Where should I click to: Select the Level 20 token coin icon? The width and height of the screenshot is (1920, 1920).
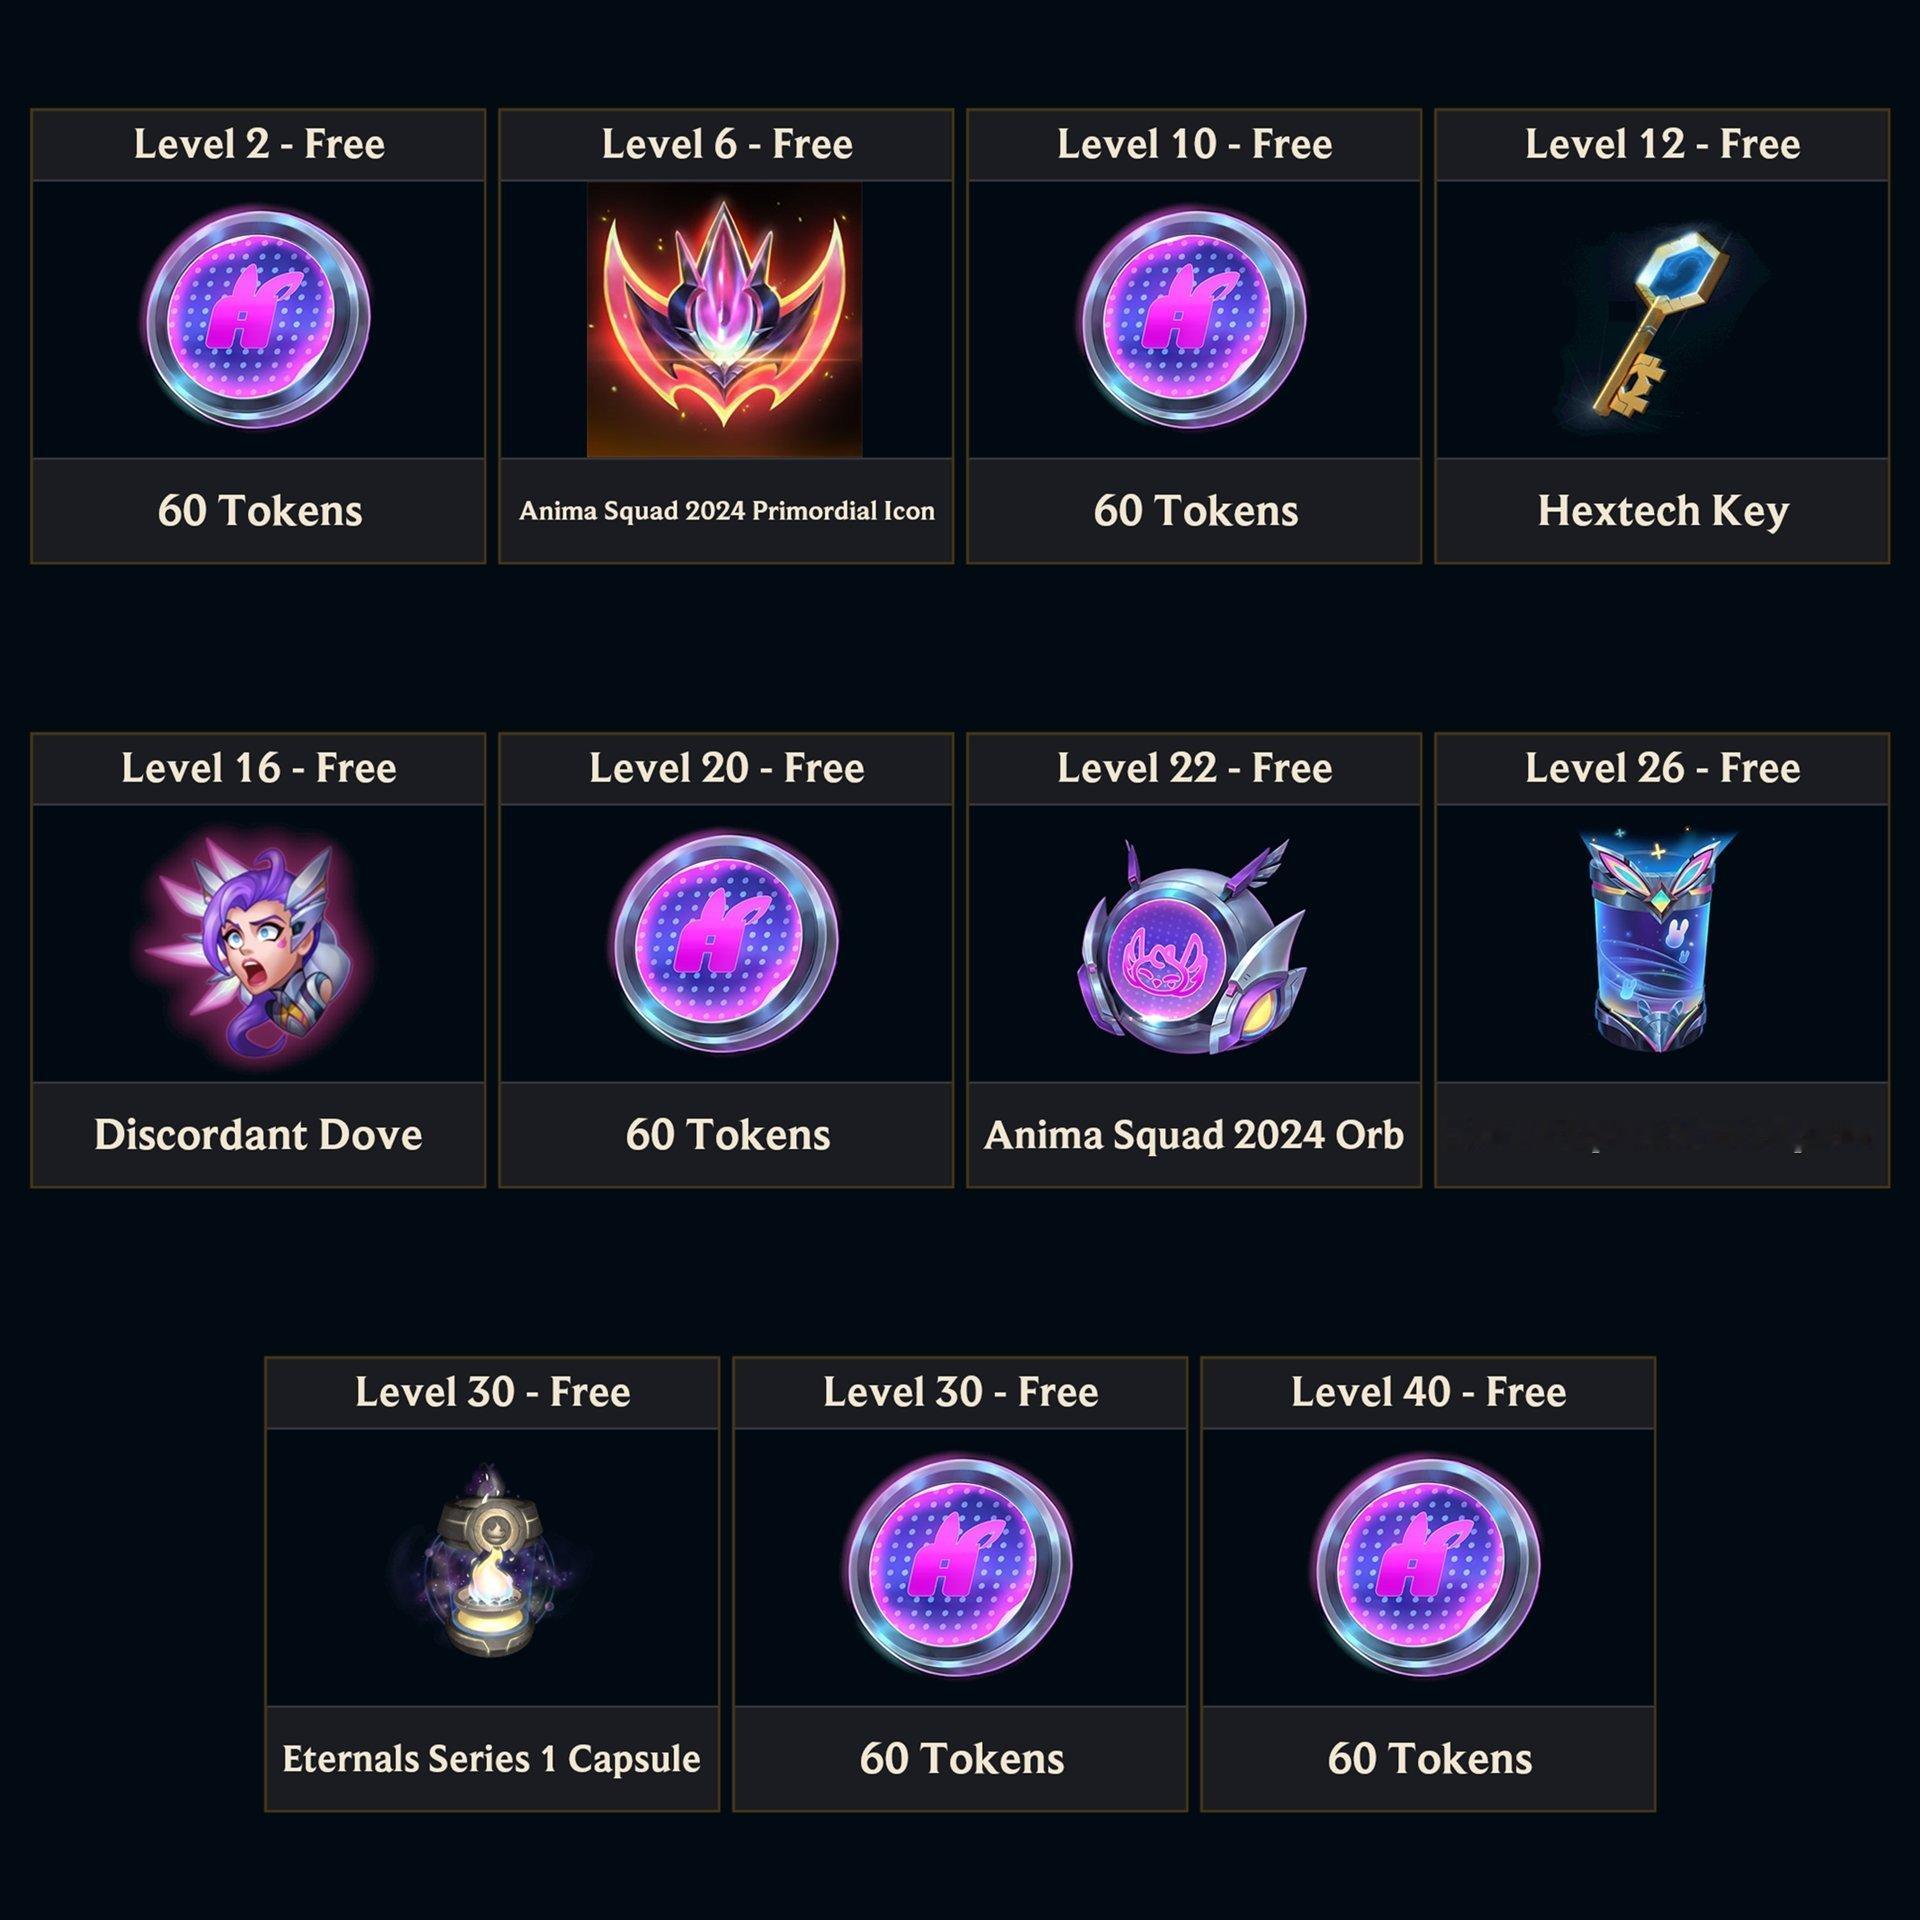pyautogui.click(x=726, y=942)
